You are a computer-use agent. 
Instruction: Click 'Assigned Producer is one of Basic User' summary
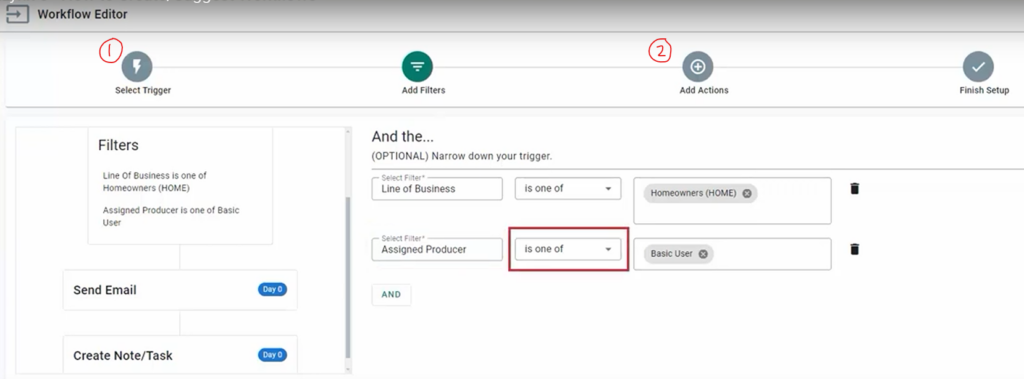[171, 216]
